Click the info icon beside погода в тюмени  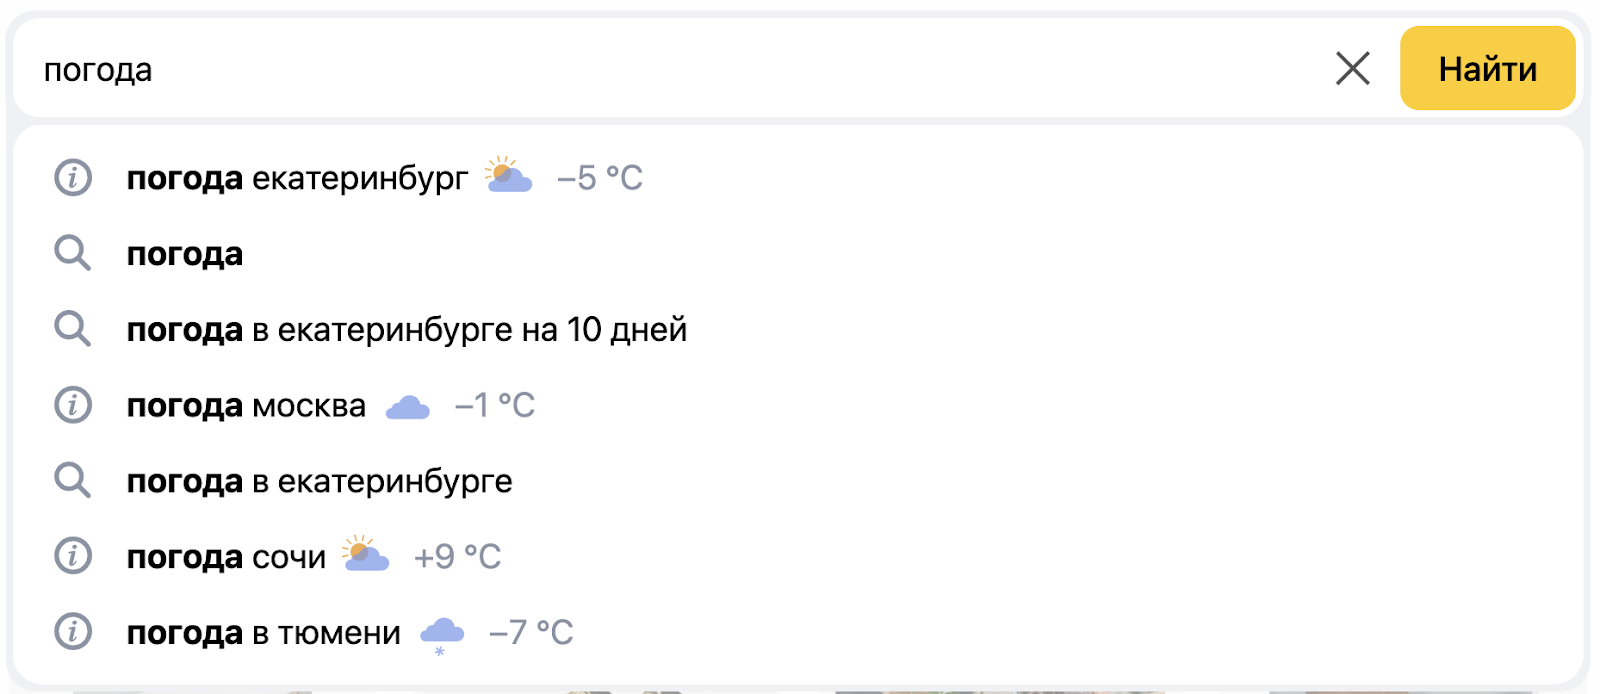pos(72,632)
